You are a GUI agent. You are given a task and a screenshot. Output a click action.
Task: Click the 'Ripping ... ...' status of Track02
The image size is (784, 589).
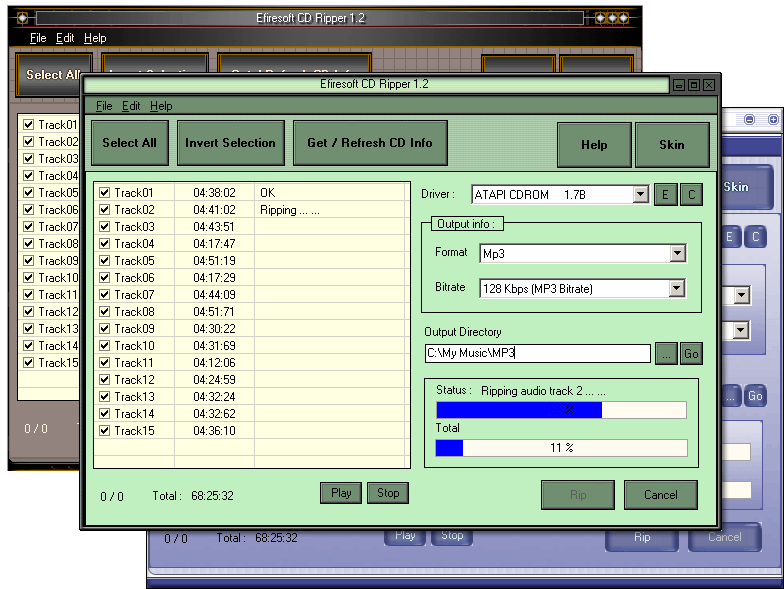(290, 210)
